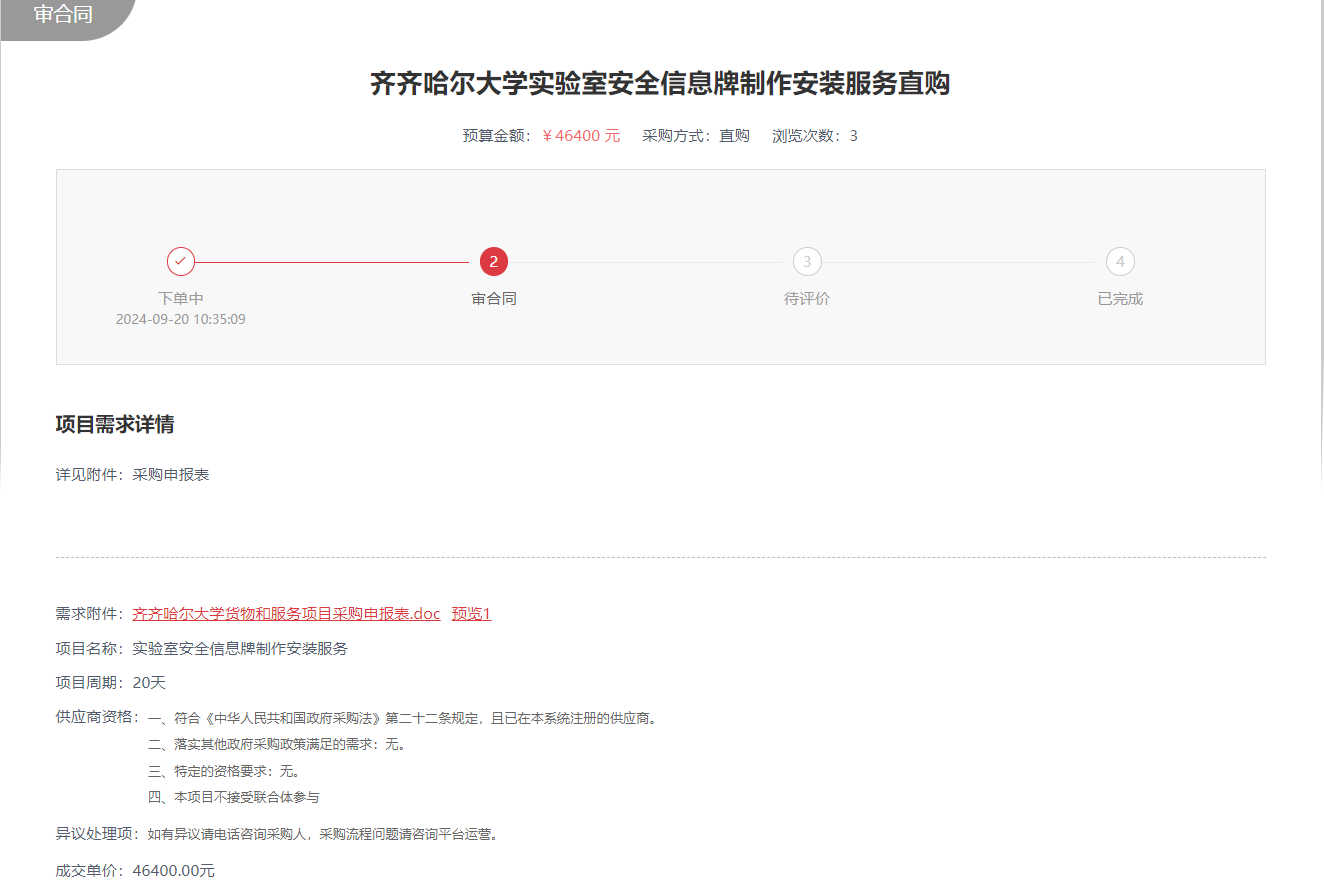Click the step 3 circle icon
This screenshot has width=1324, height=891.
pos(807,262)
